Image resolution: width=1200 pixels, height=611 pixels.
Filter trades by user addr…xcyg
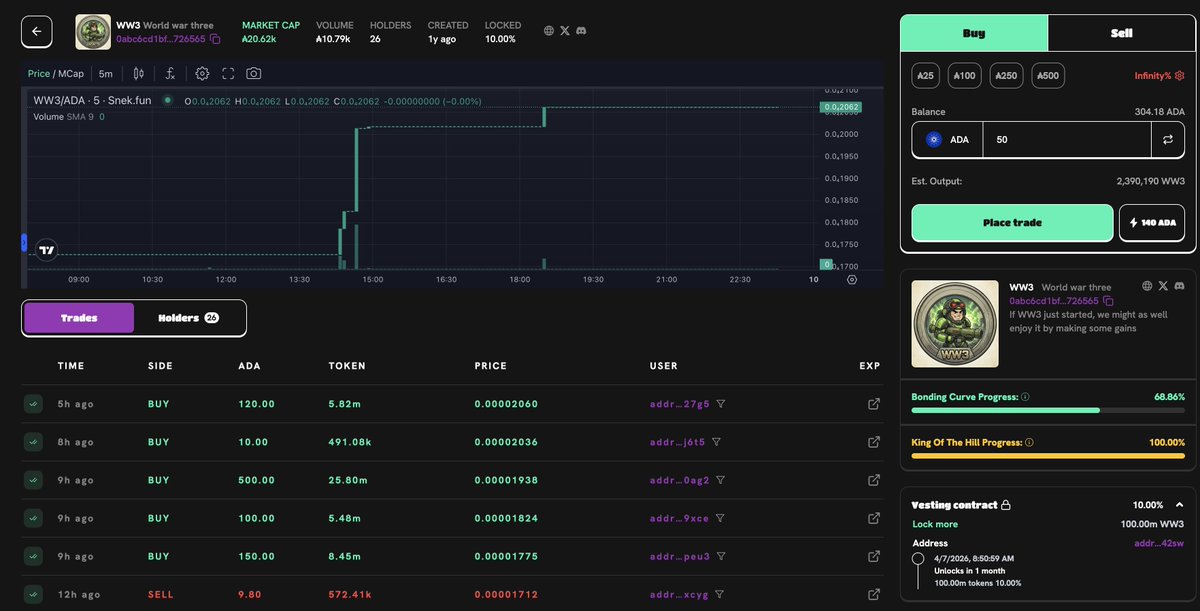pyautogui.click(x=720, y=594)
